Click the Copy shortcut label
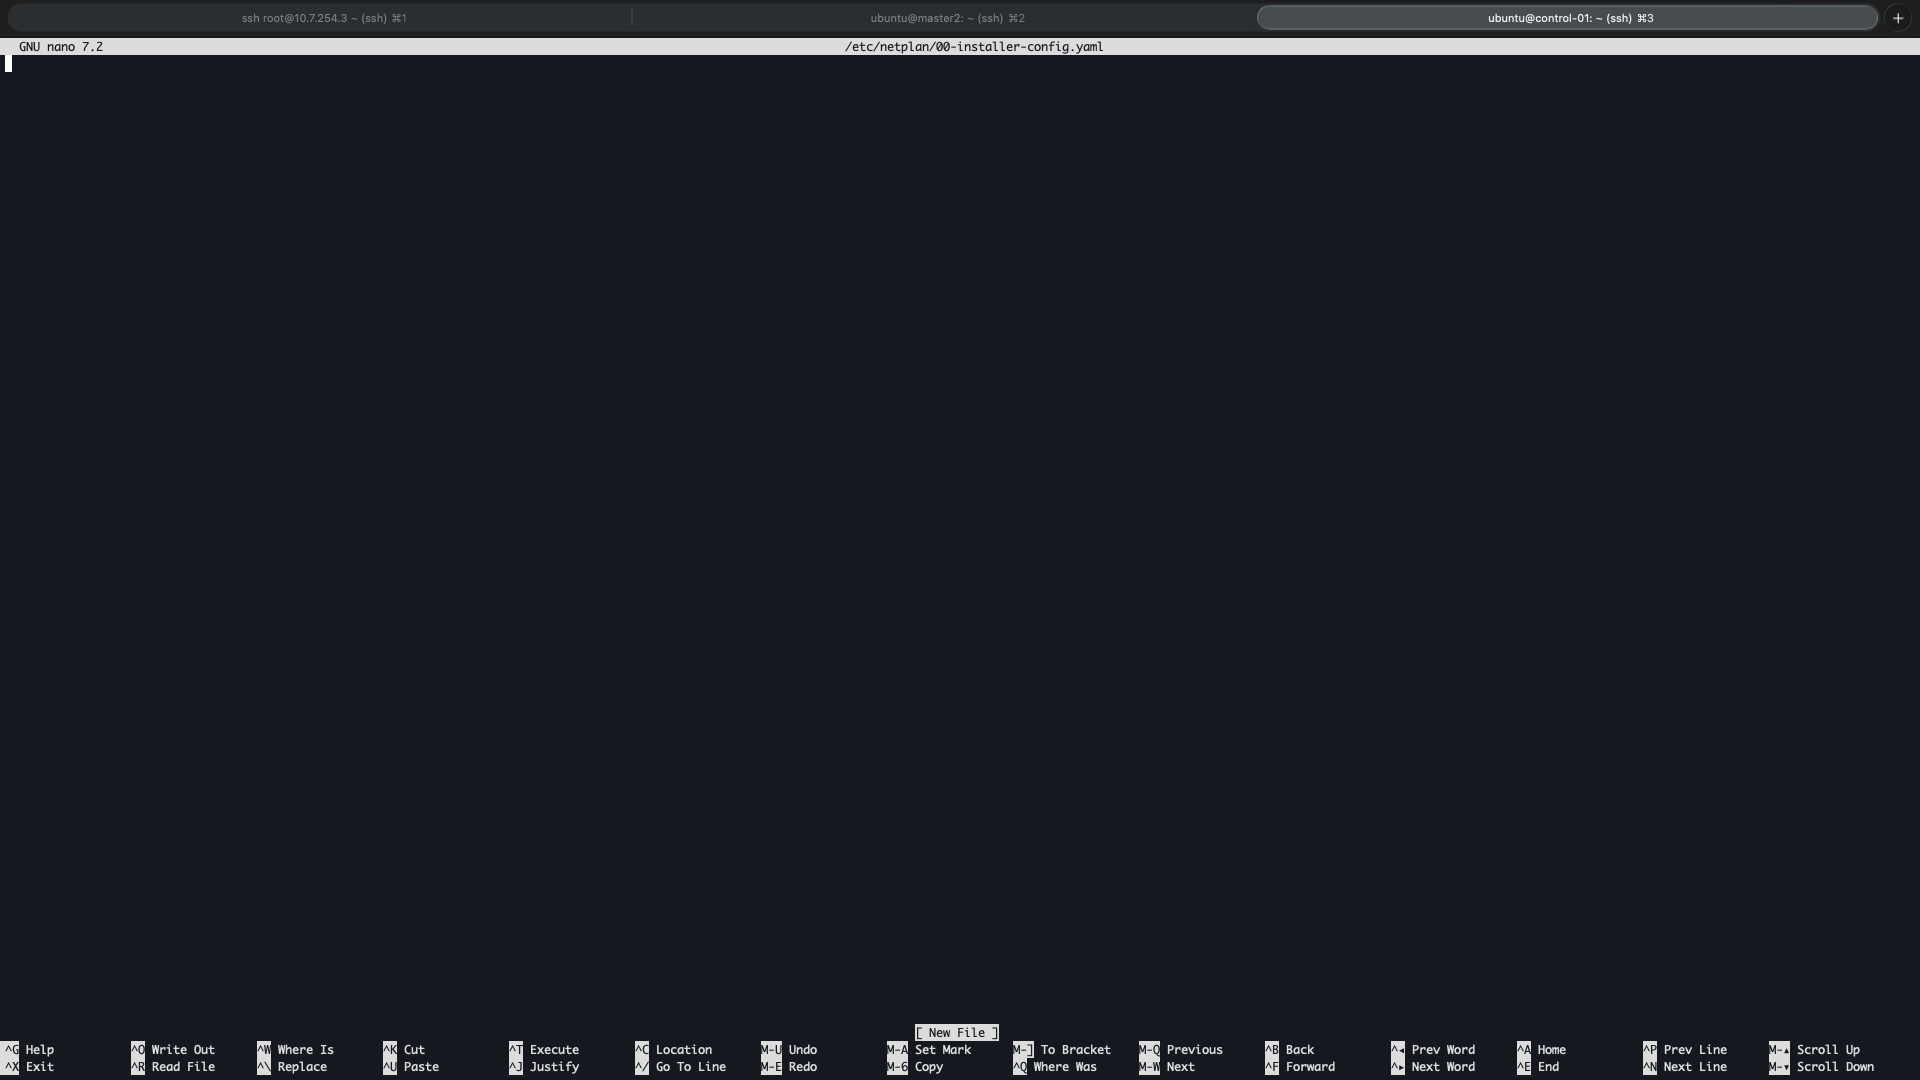The width and height of the screenshot is (1920, 1080). (929, 1067)
